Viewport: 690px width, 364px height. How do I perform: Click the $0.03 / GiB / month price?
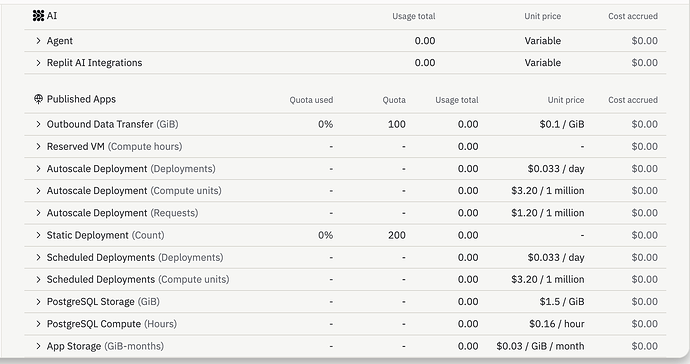point(540,346)
